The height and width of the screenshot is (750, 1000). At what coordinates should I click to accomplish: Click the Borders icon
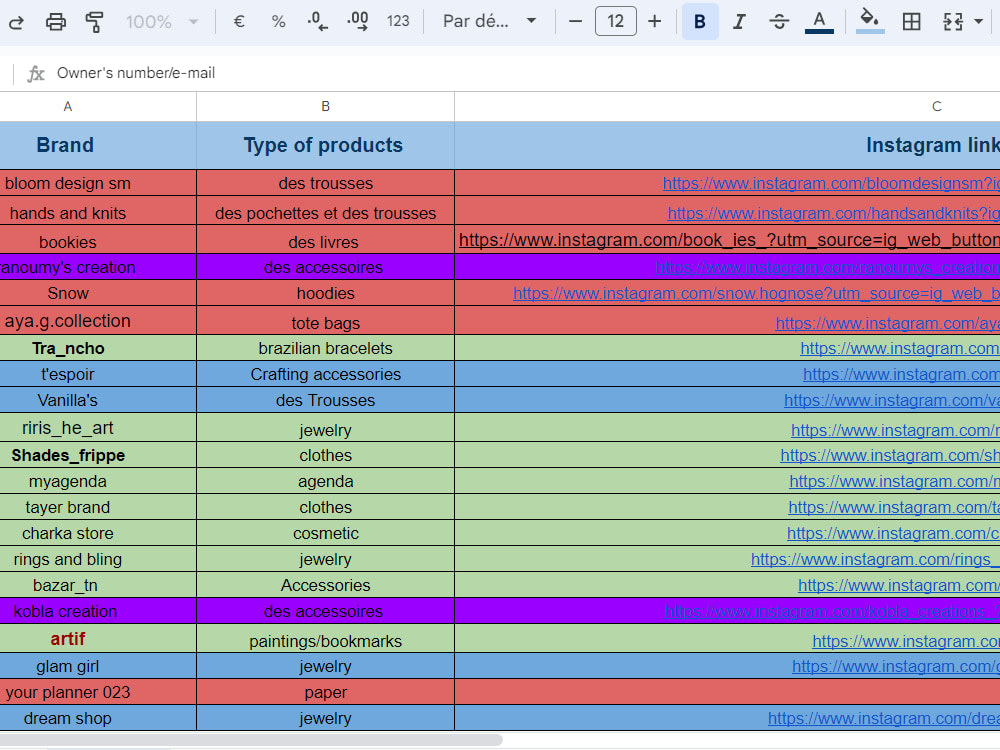click(x=911, y=22)
